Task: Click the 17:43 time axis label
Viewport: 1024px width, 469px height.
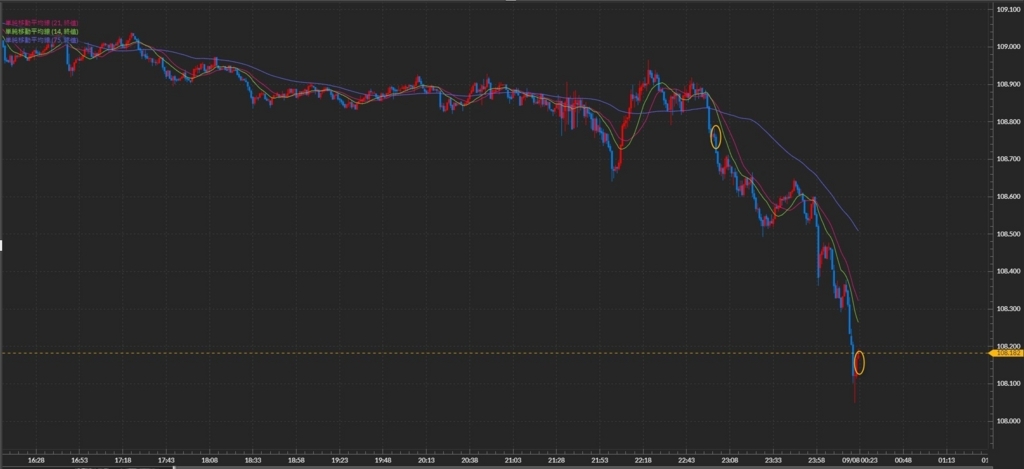Action: click(x=166, y=460)
